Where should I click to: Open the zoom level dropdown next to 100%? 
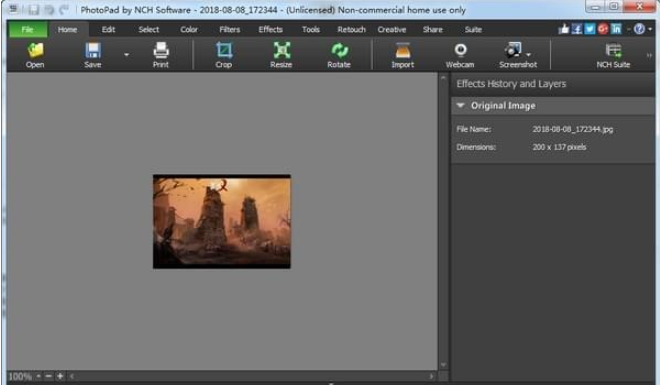[38, 376]
